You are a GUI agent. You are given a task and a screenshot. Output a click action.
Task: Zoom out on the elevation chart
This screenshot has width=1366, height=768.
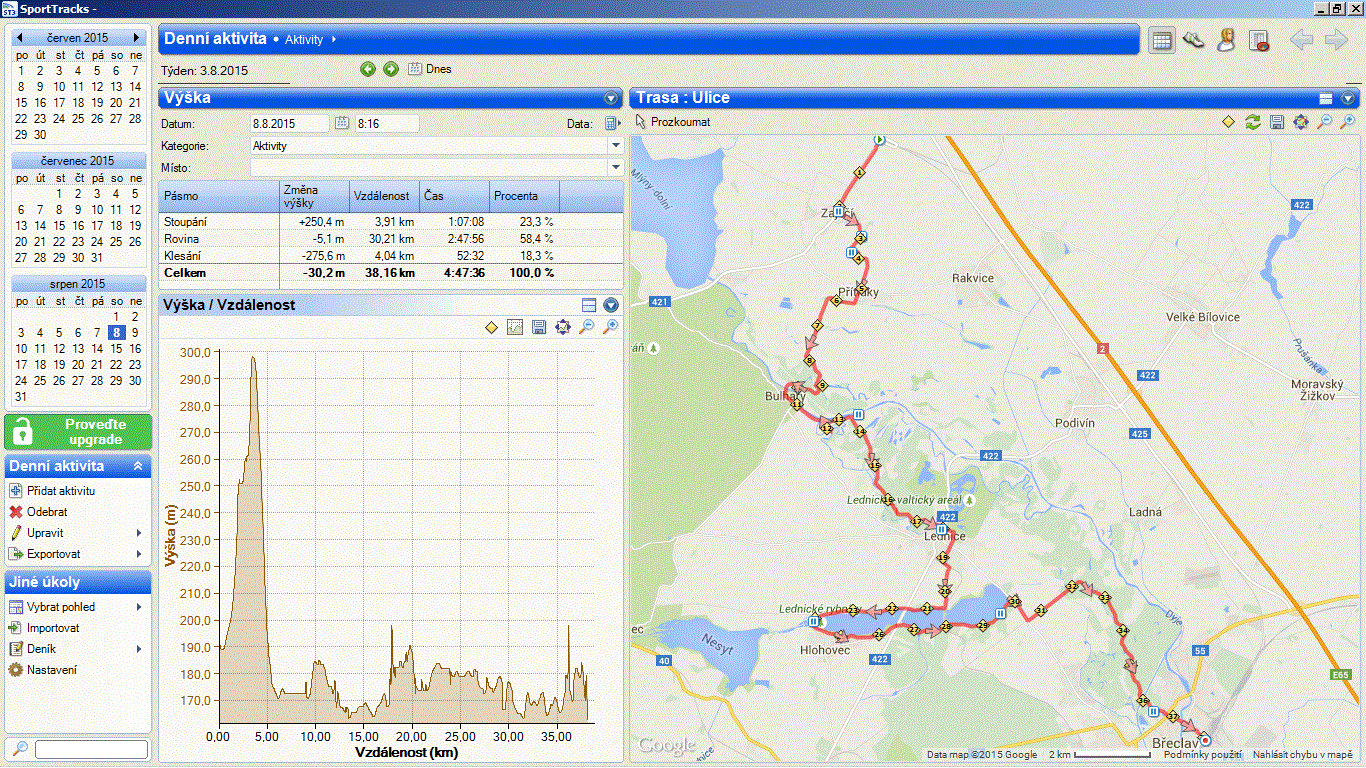point(587,328)
